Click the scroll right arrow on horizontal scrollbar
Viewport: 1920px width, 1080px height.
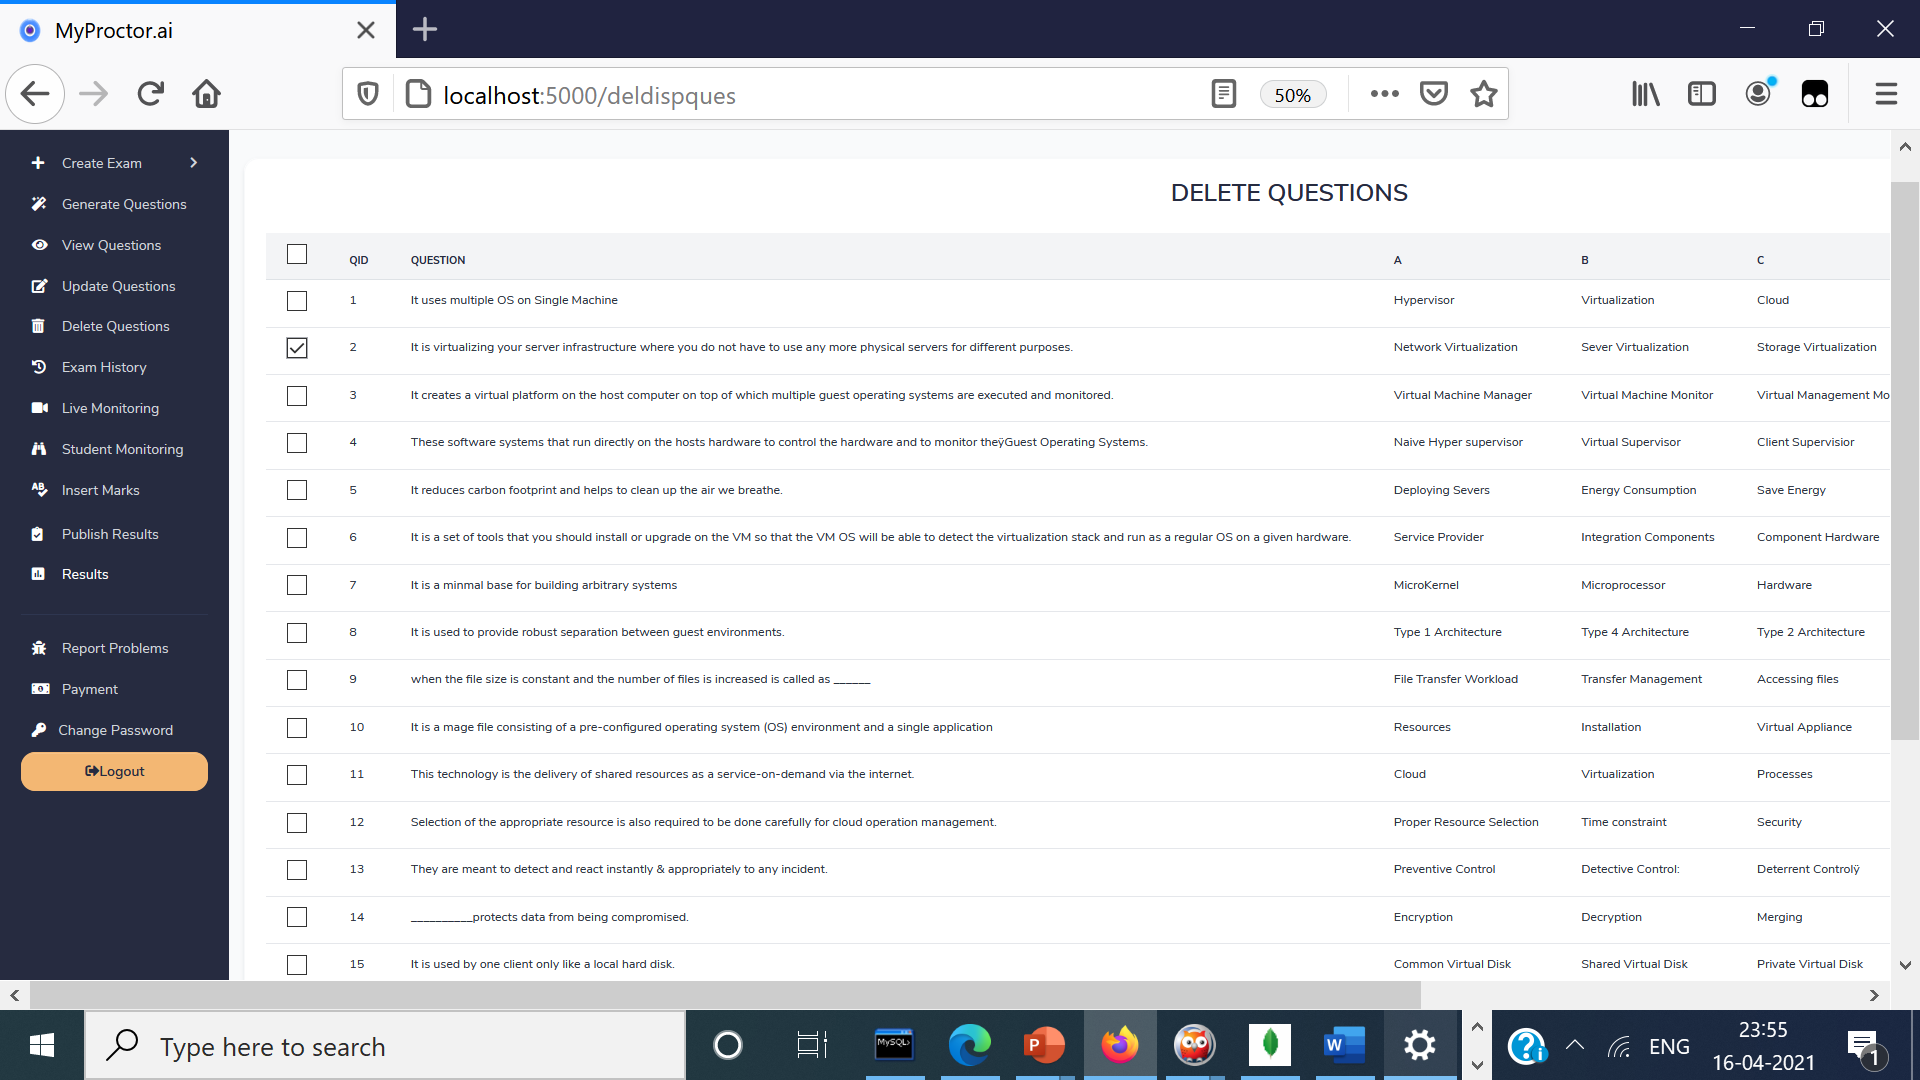tap(1874, 995)
